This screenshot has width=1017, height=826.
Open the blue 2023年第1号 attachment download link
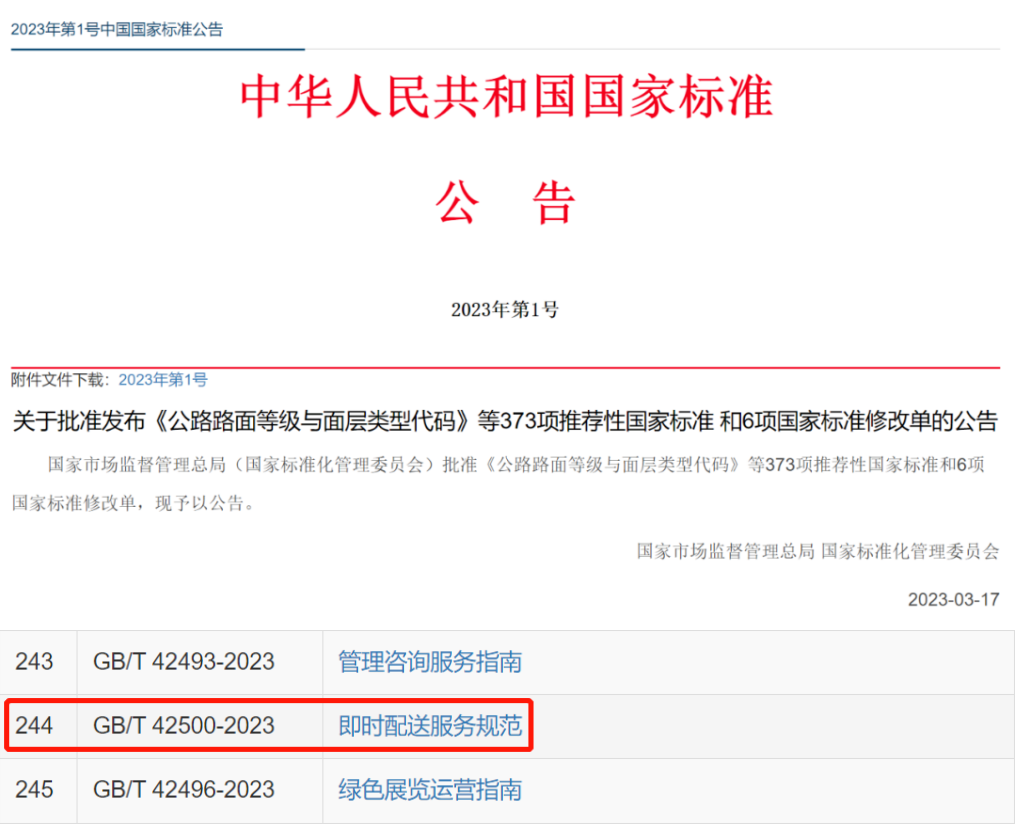[x=163, y=380]
